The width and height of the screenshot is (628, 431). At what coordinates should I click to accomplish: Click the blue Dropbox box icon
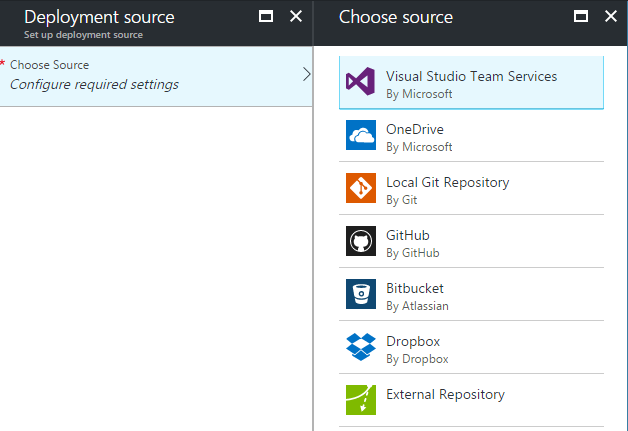point(360,347)
